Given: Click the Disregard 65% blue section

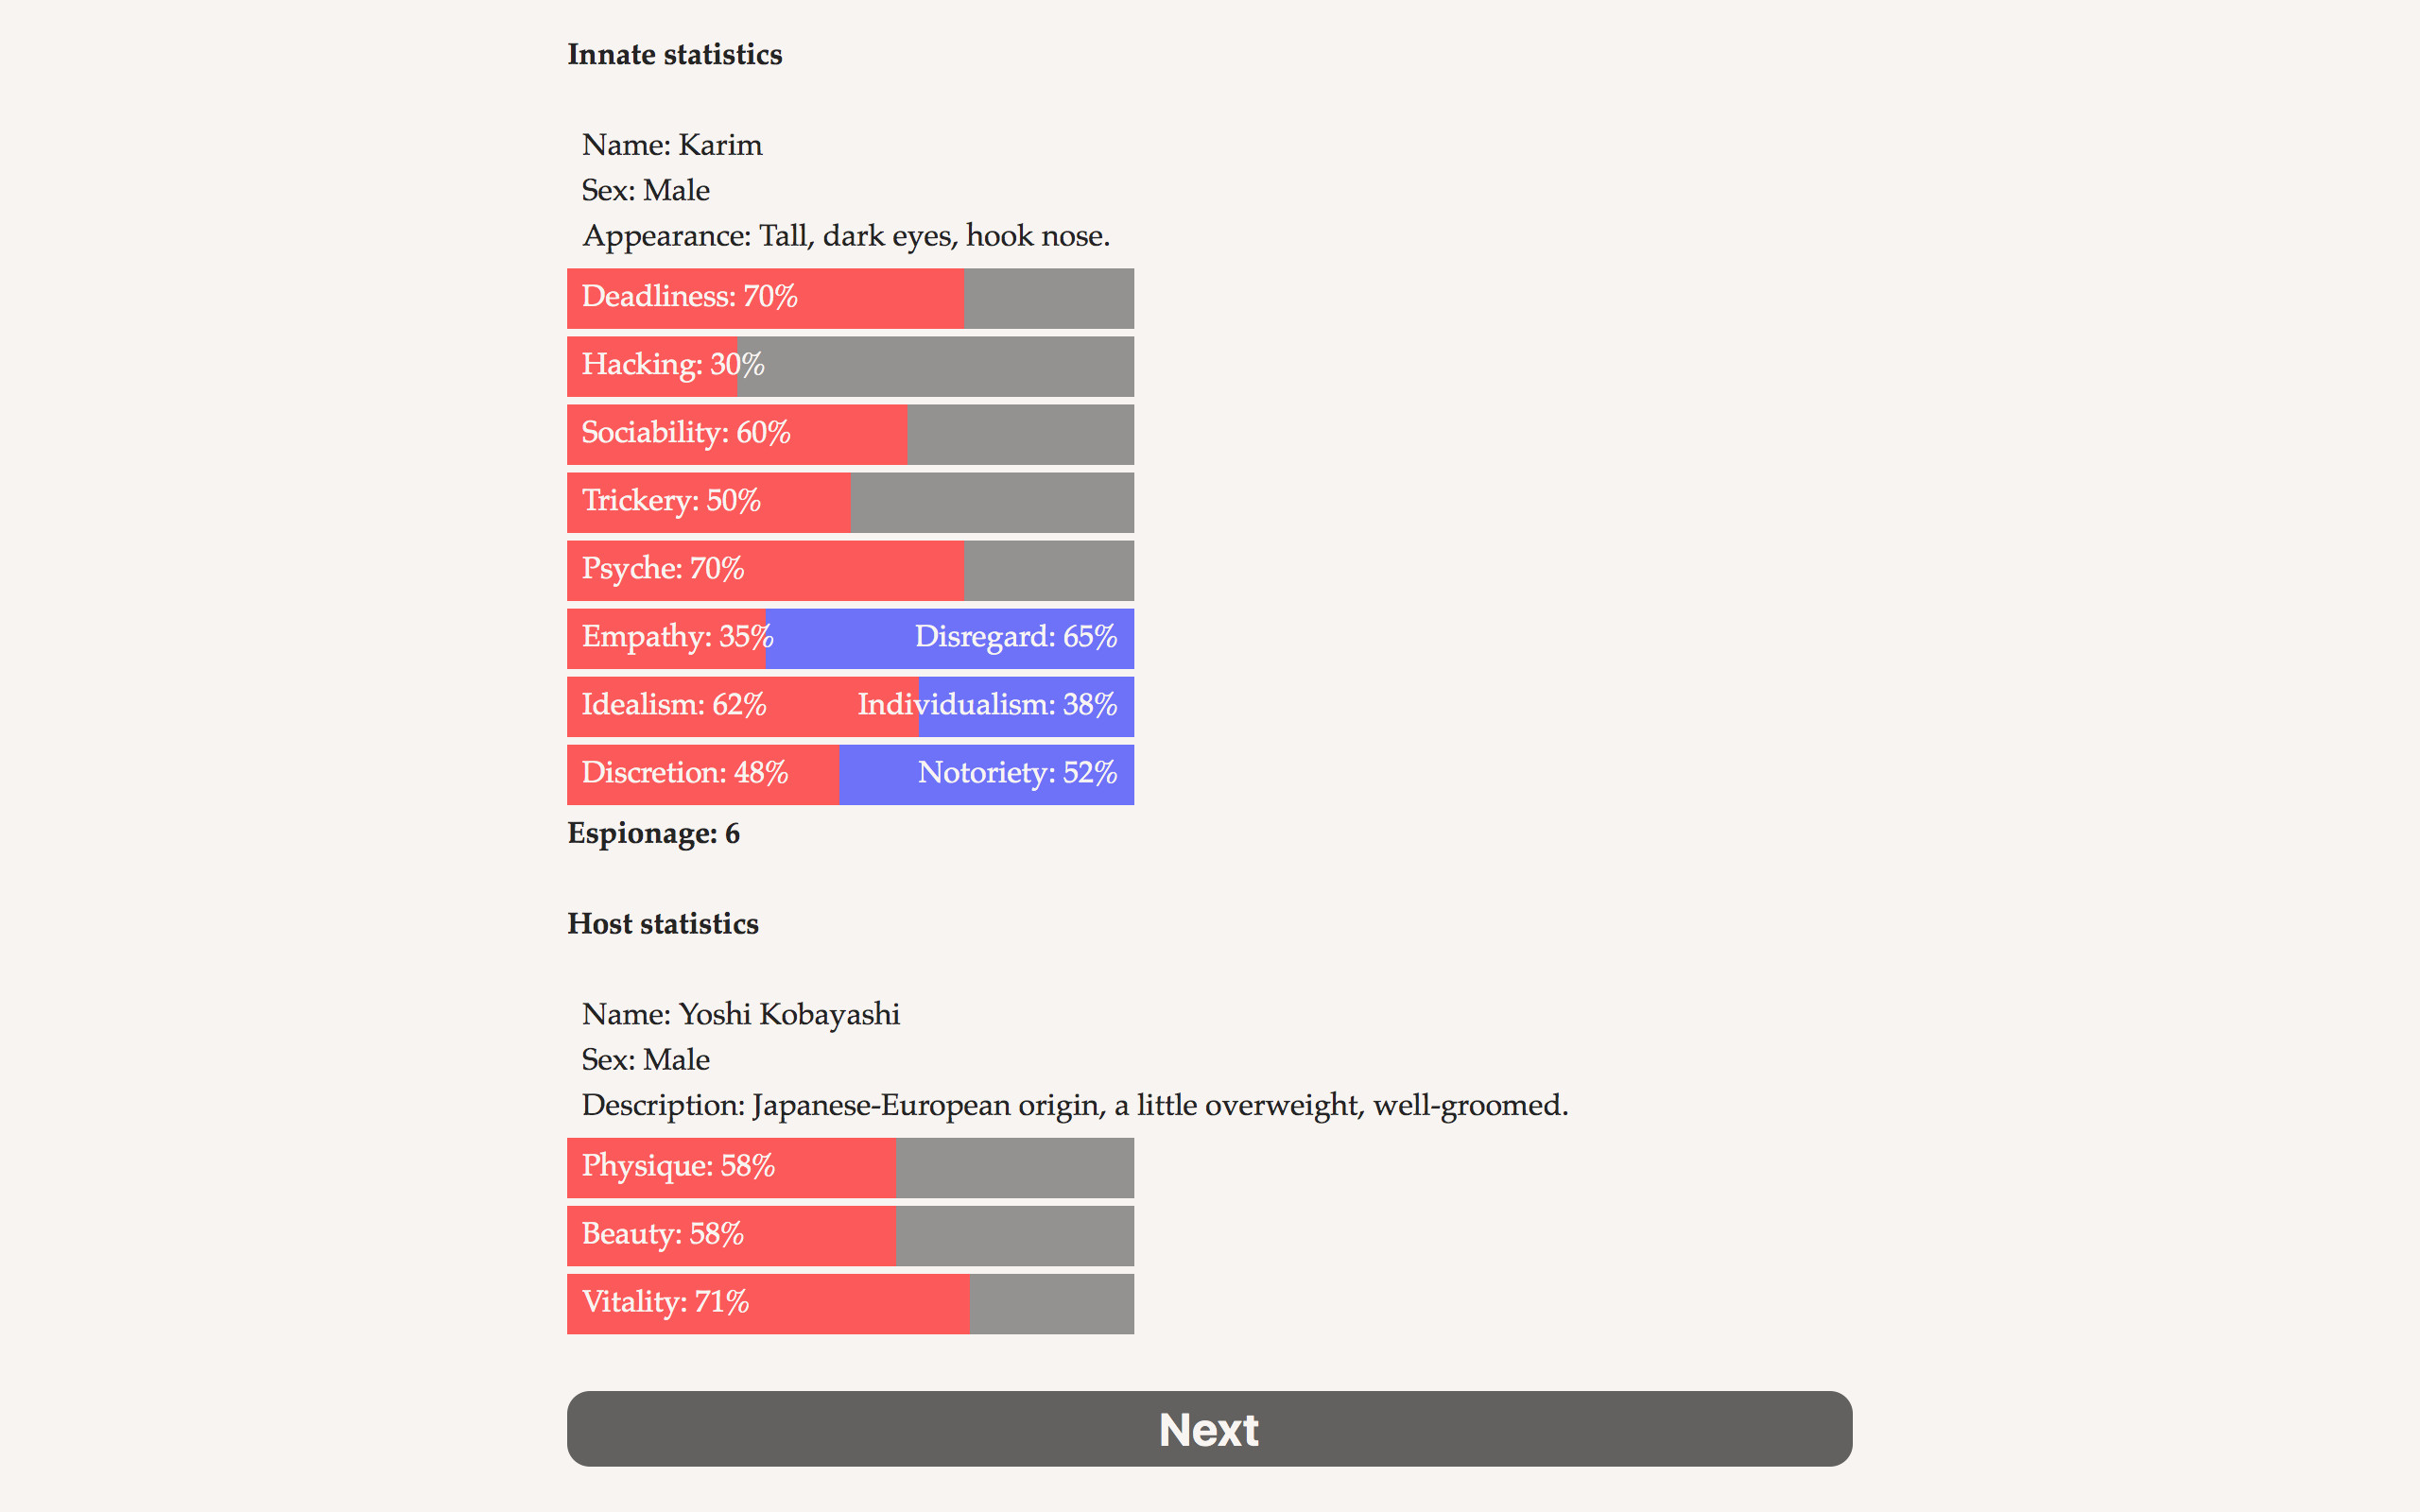Looking at the screenshot, I should click(1014, 637).
